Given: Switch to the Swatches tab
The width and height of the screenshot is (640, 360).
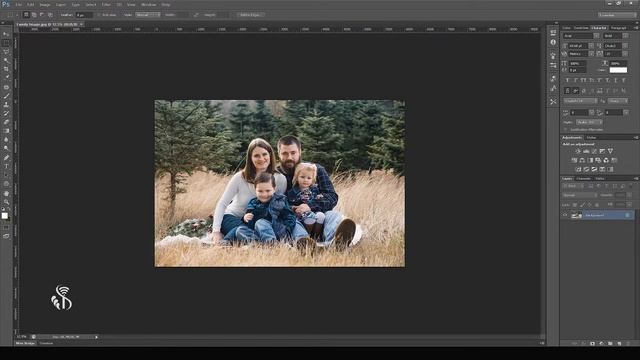Looking at the screenshot, I should pyautogui.click(x=581, y=28).
